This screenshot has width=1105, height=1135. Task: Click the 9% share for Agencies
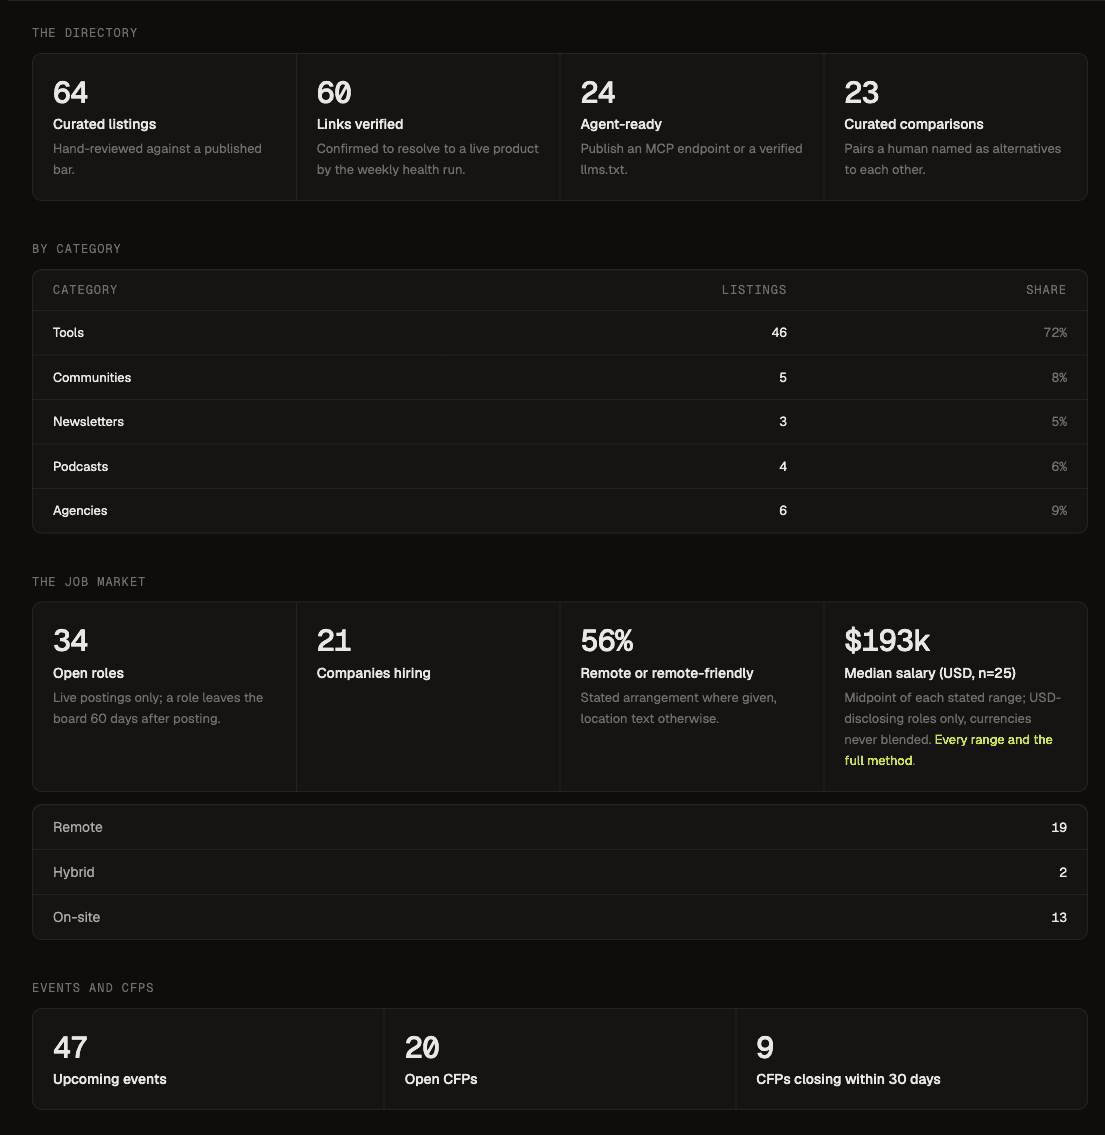[x=1059, y=511]
